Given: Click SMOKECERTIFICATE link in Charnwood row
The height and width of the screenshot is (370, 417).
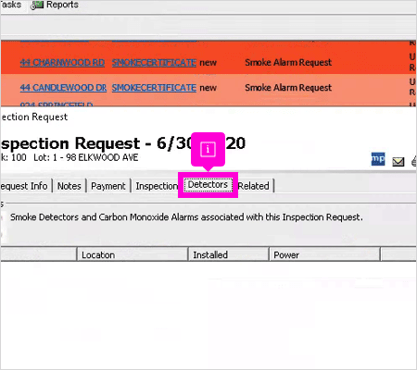Looking at the screenshot, I should 154,63.
